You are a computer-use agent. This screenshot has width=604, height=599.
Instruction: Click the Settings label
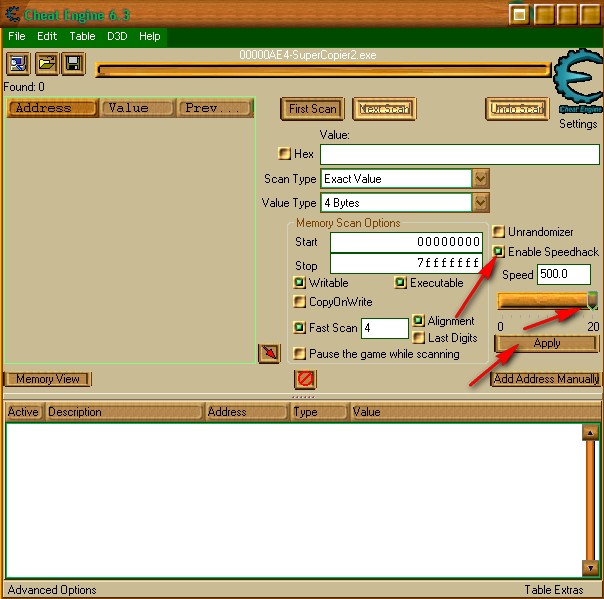click(x=578, y=124)
